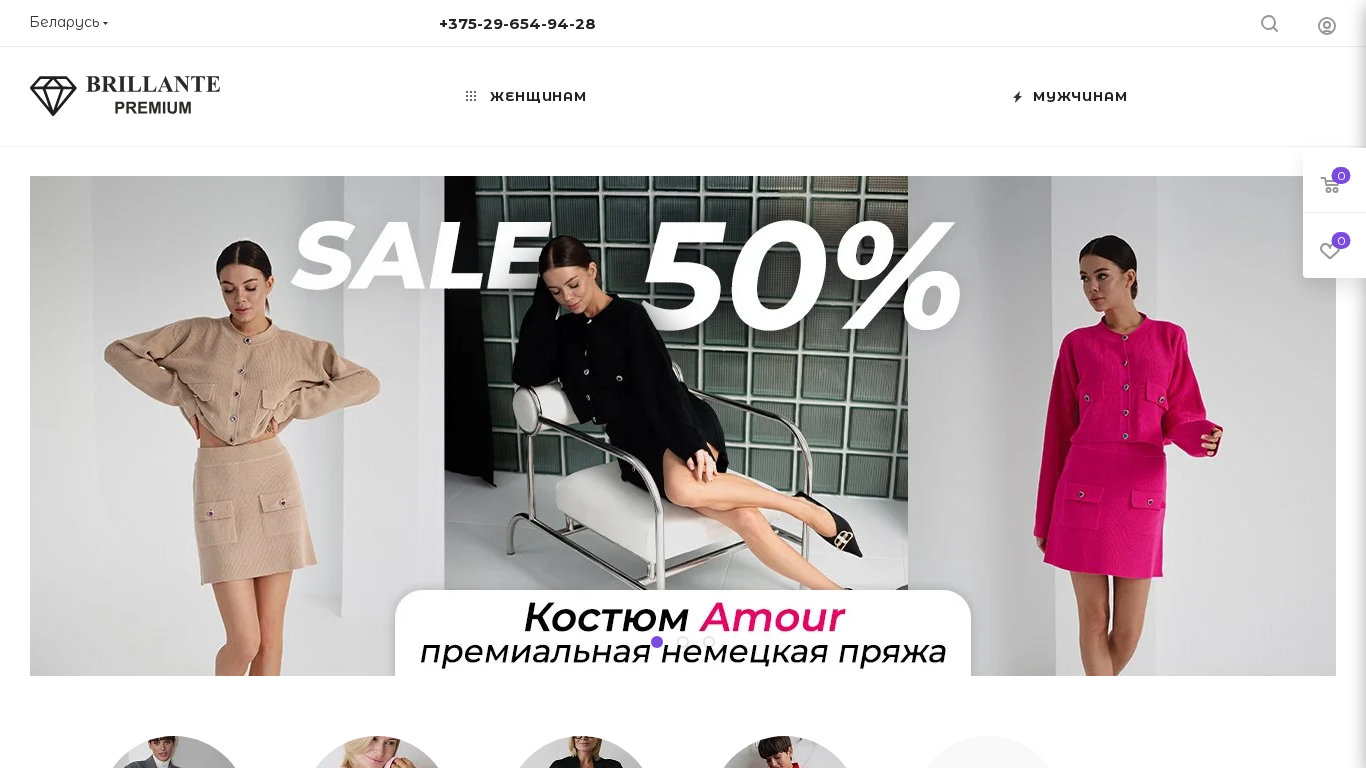Click the small arrow next to Беларусь
Screen dimensions: 1366x768
tap(105, 23)
